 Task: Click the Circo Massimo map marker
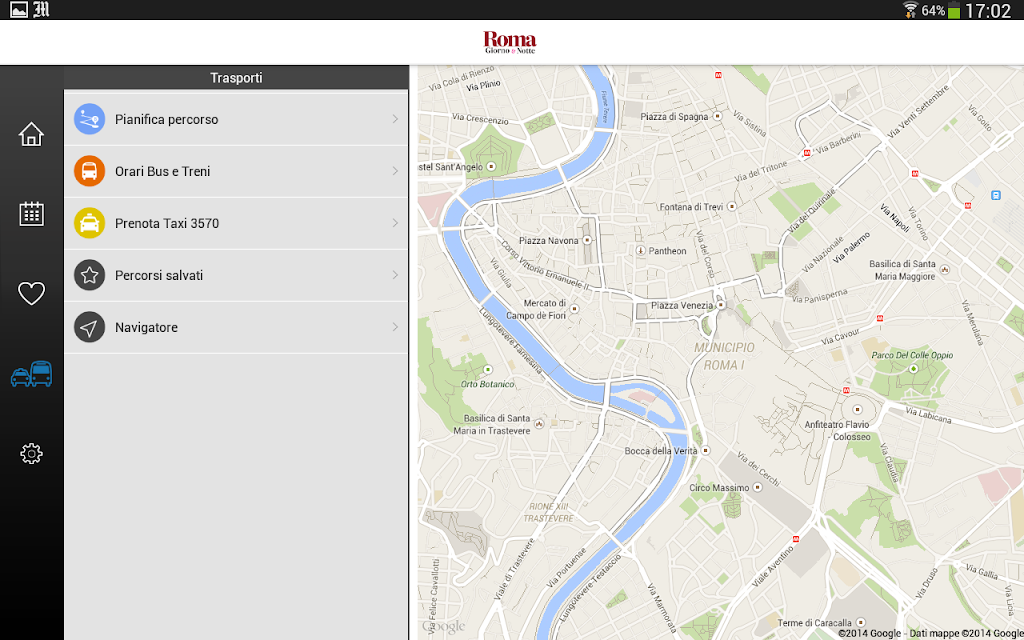coord(758,487)
